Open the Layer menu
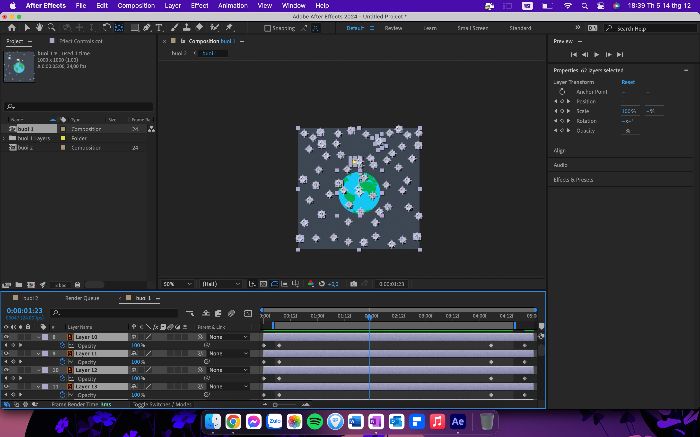 173,6
